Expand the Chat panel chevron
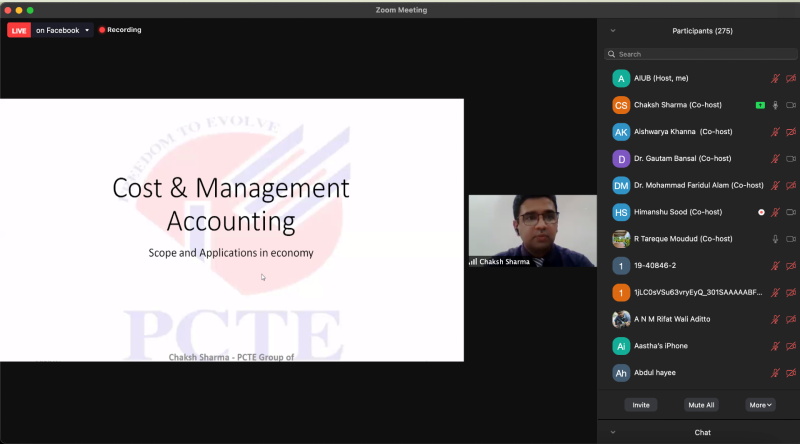 [x=612, y=432]
